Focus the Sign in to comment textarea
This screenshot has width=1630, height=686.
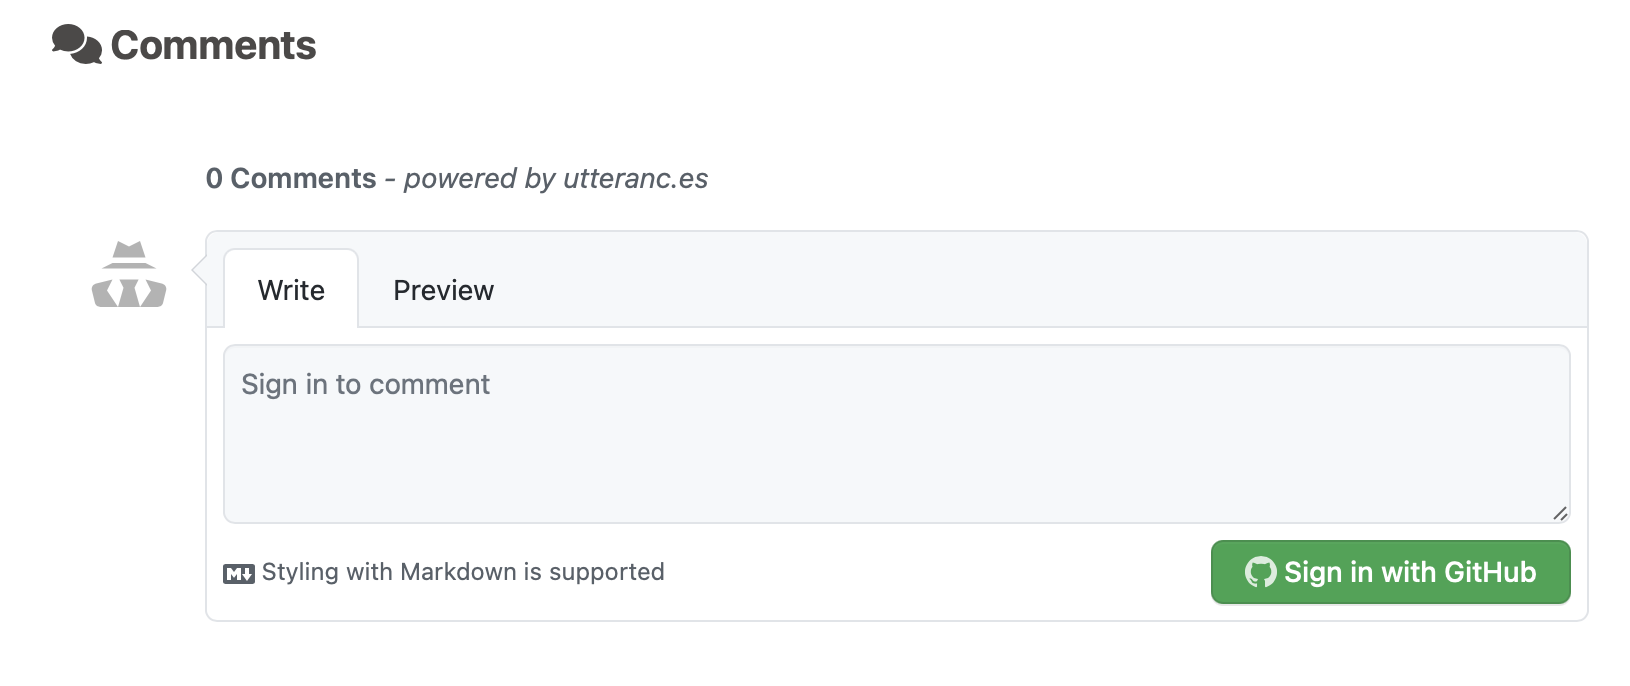[x=896, y=434]
